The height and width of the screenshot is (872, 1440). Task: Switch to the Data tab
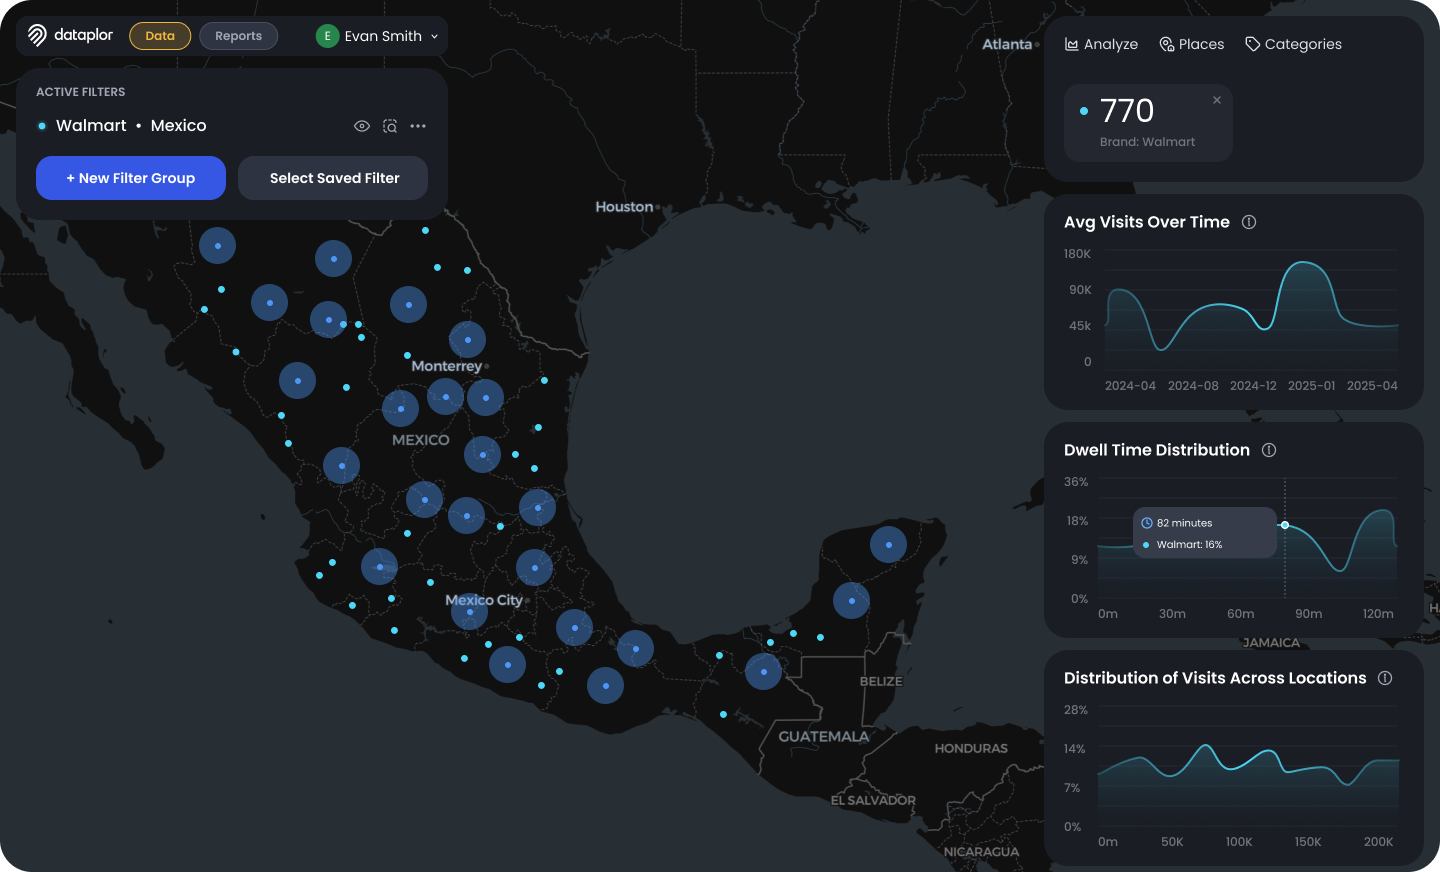pyautogui.click(x=160, y=36)
